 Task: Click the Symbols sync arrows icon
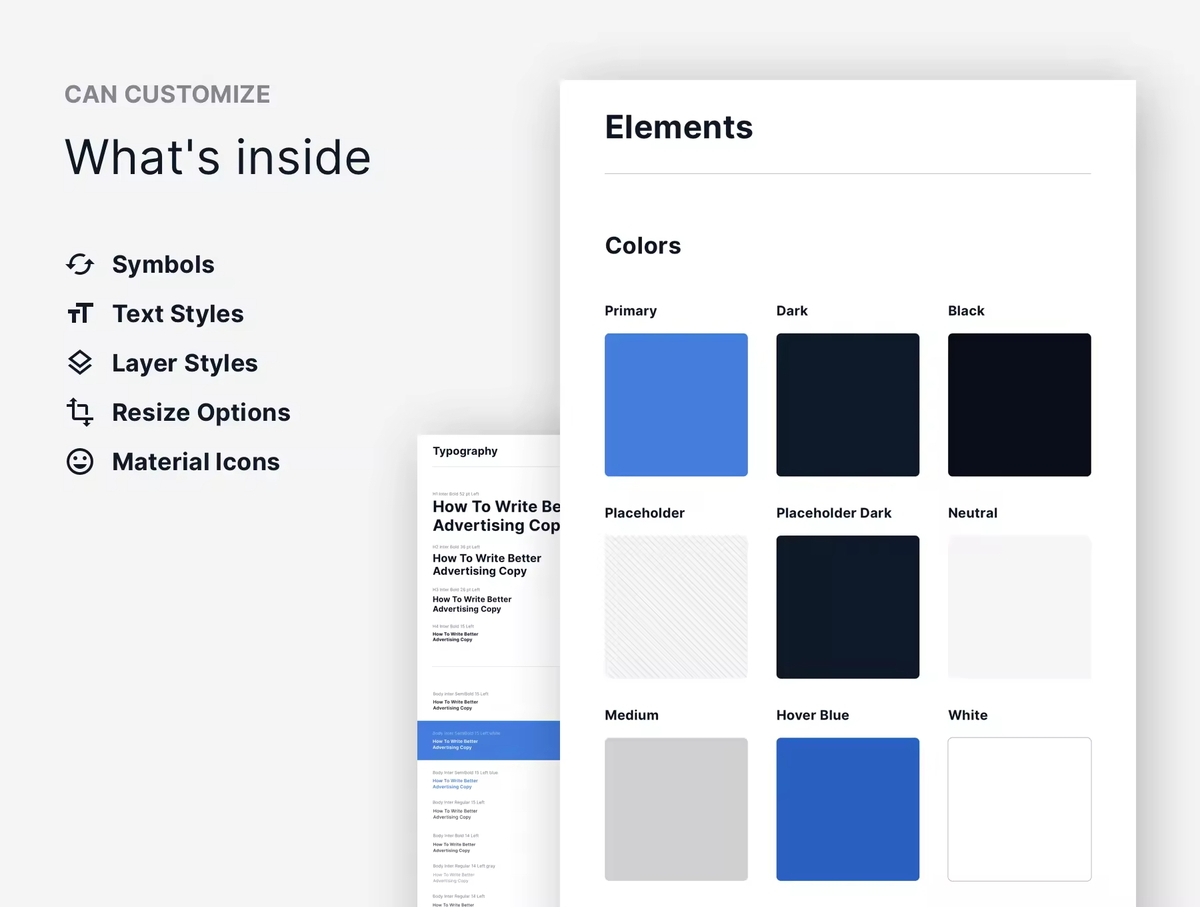coord(80,264)
